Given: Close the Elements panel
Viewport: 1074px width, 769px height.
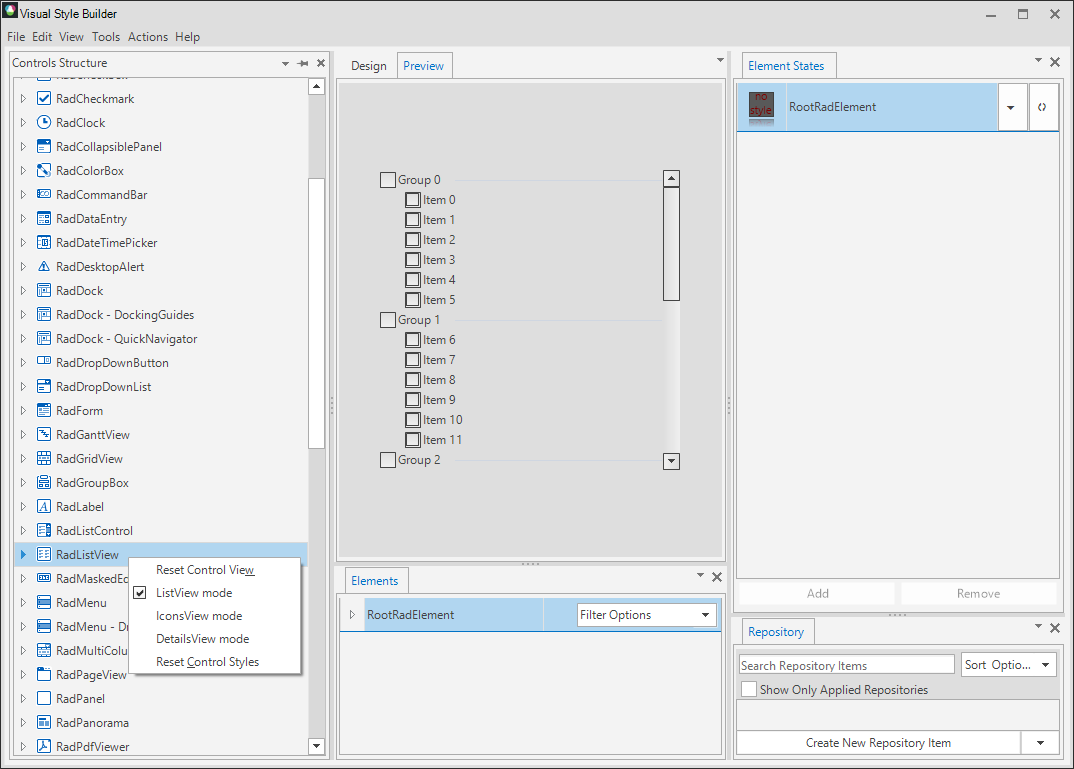Looking at the screenshot, I should click(x=716, y=577).
